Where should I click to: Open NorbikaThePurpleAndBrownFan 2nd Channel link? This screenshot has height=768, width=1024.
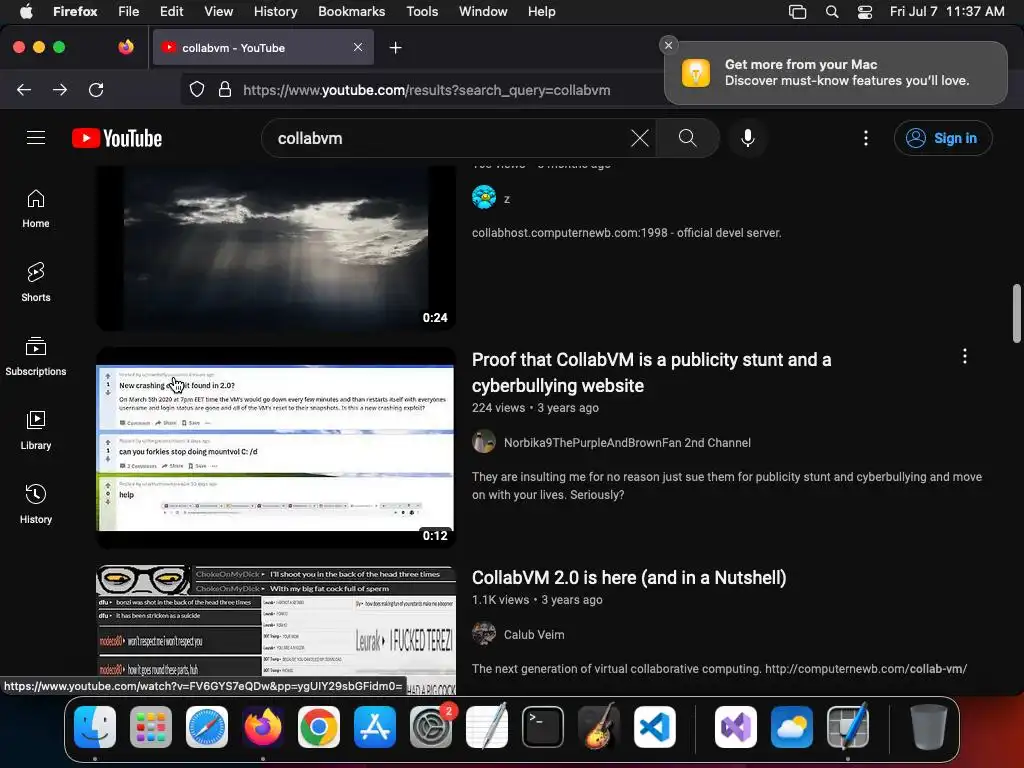coord(627,442)
